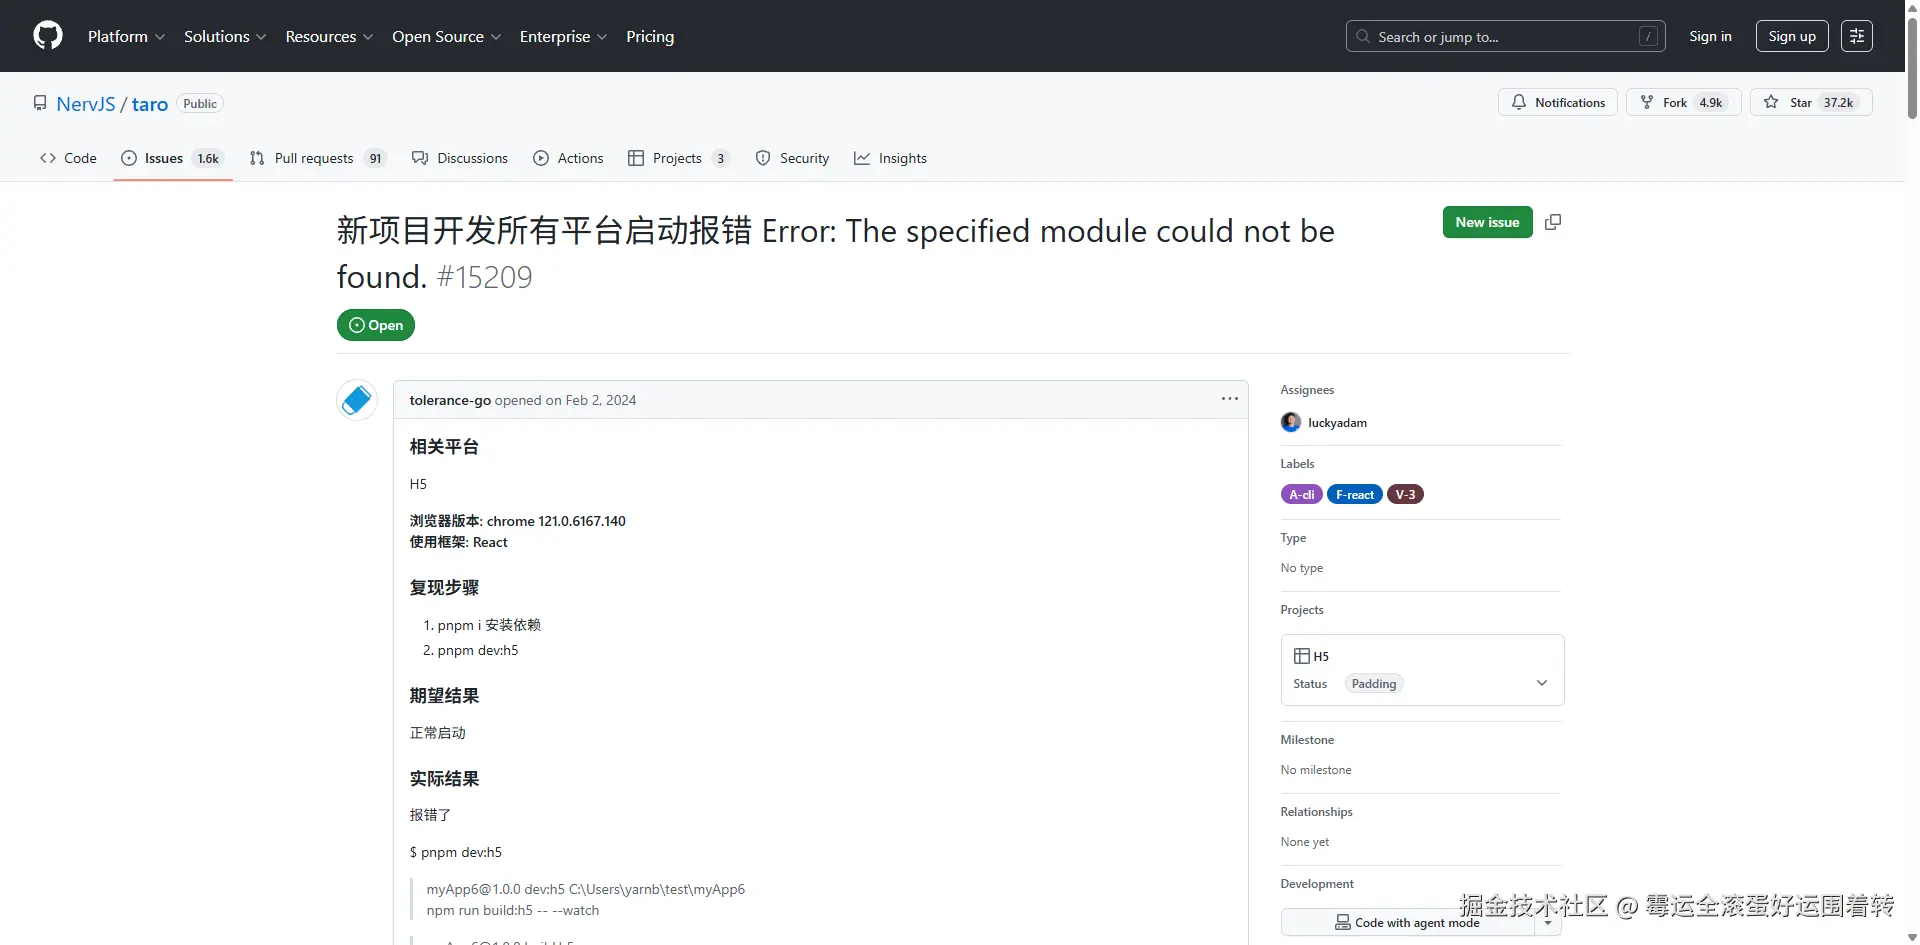This screenshot has height=945, width=1920.
Task: Open the H5 project link
Action: coord(1321,656)
